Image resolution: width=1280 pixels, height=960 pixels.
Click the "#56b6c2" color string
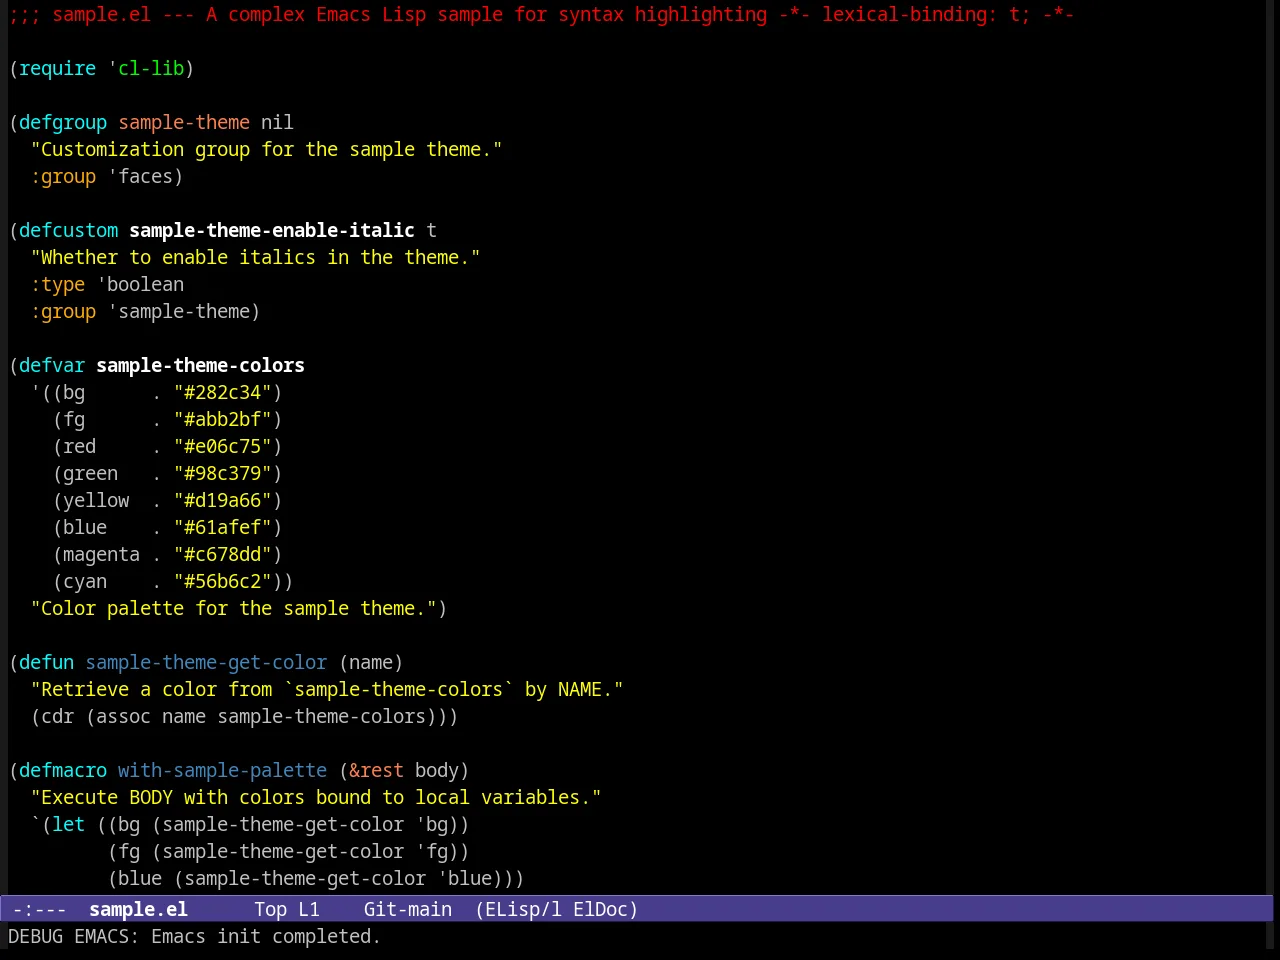tap(223, 581)
